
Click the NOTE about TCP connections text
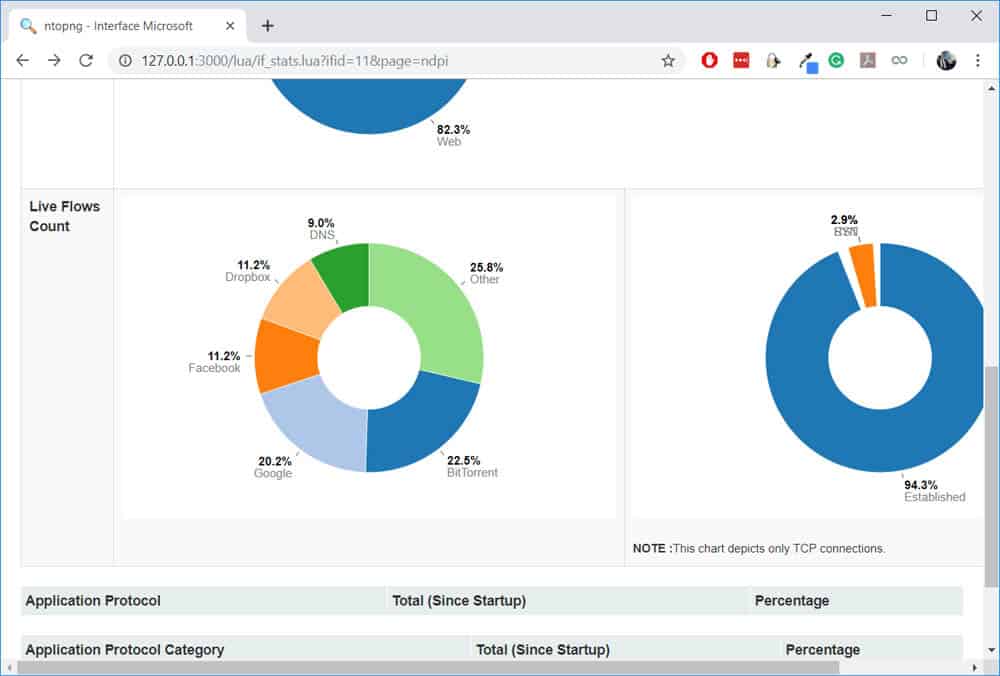759,548
